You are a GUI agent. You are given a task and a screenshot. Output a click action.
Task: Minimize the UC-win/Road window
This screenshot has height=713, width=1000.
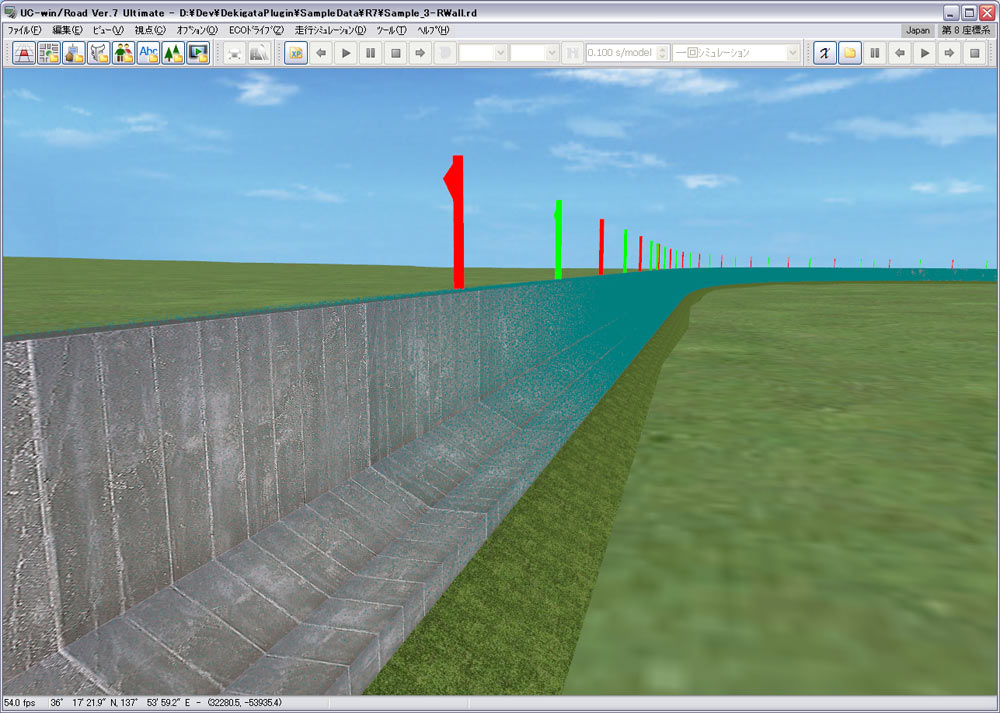951,12
